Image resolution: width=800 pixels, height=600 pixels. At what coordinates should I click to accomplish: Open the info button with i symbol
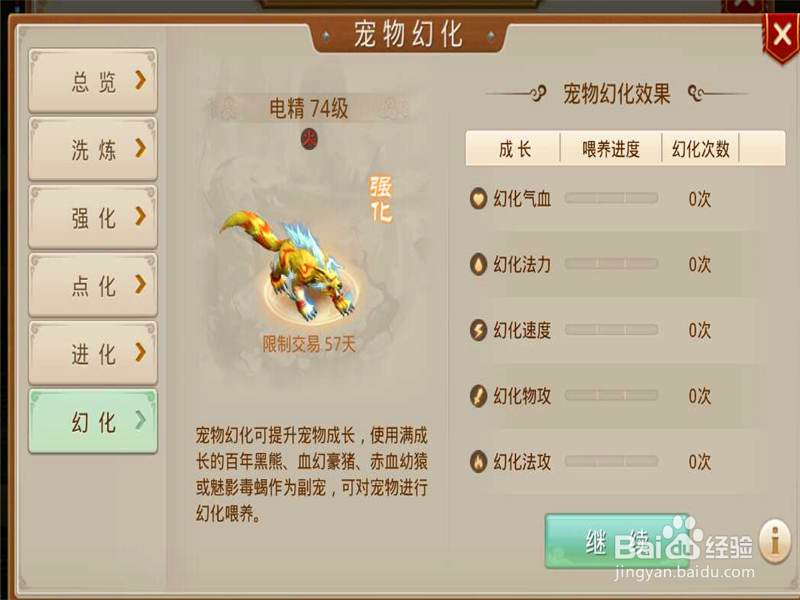click(x=775, y=541)
